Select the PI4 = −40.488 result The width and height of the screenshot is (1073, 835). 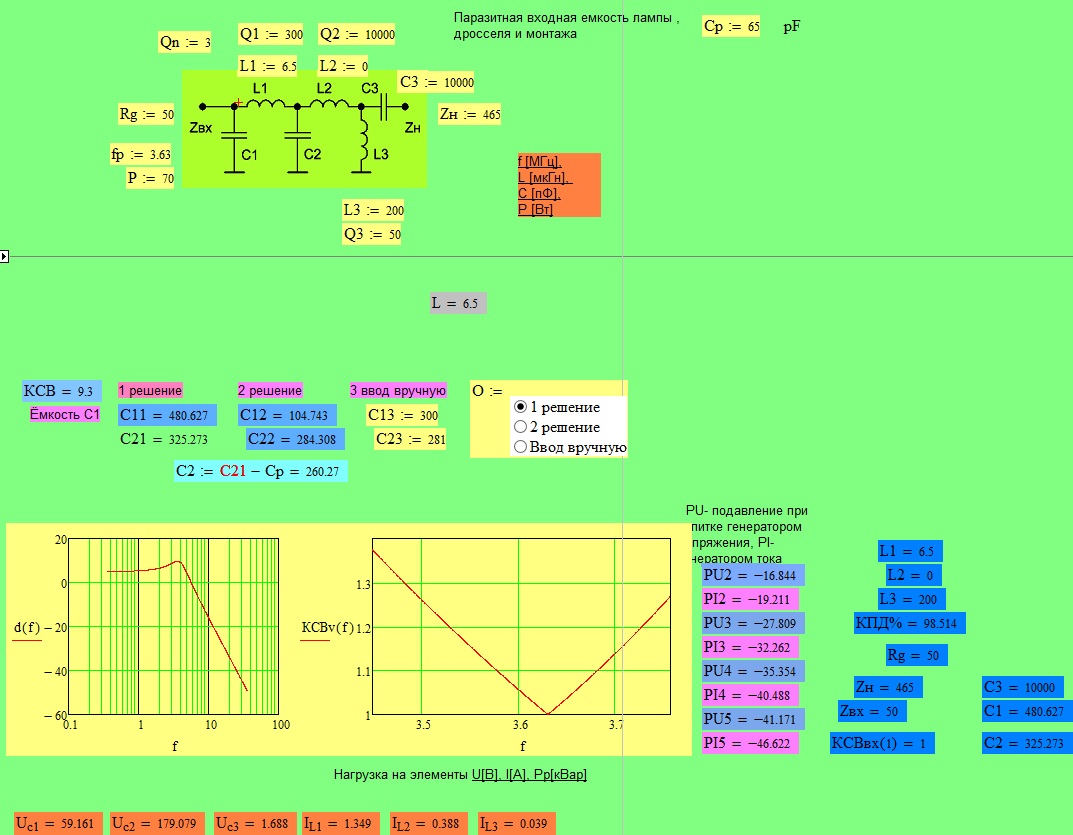(751, 695)
